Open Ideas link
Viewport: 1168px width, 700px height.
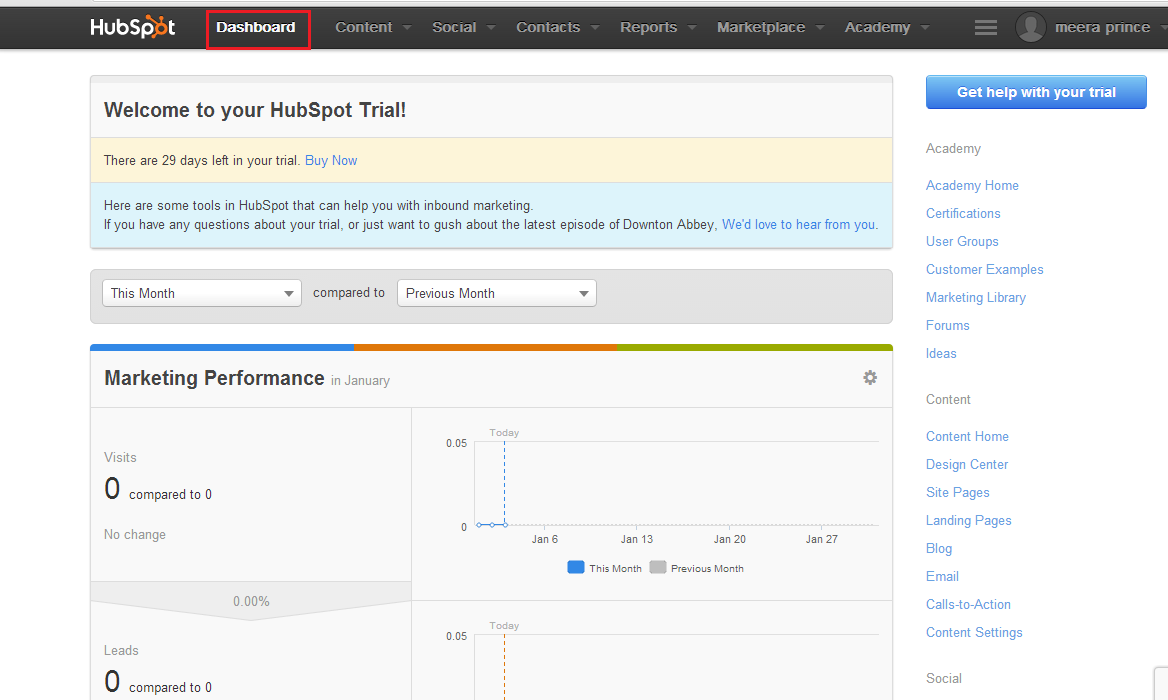point(941,354)
